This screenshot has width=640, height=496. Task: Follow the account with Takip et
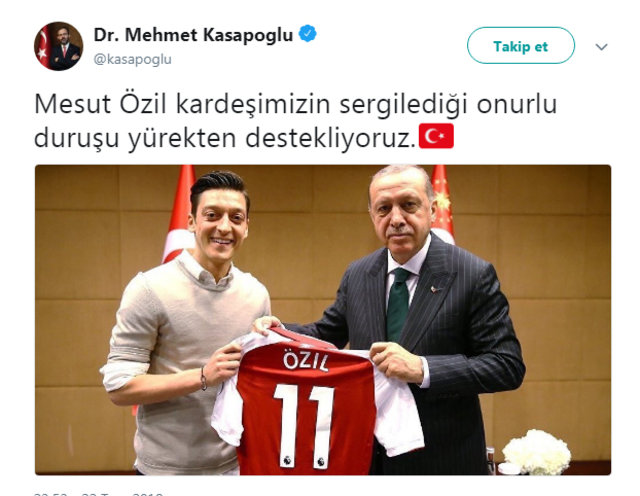pyautogui.click(x=521, y=45)
